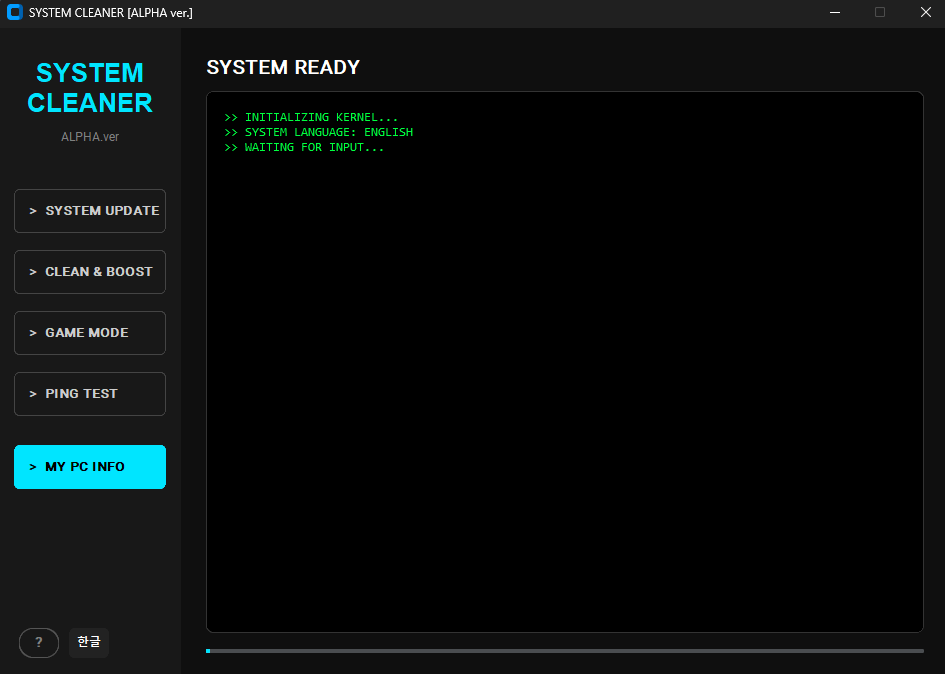This screenshot has height=674, width=945.
Task: Click the scrollbar thumb at the far left
Action: (208, 651)
